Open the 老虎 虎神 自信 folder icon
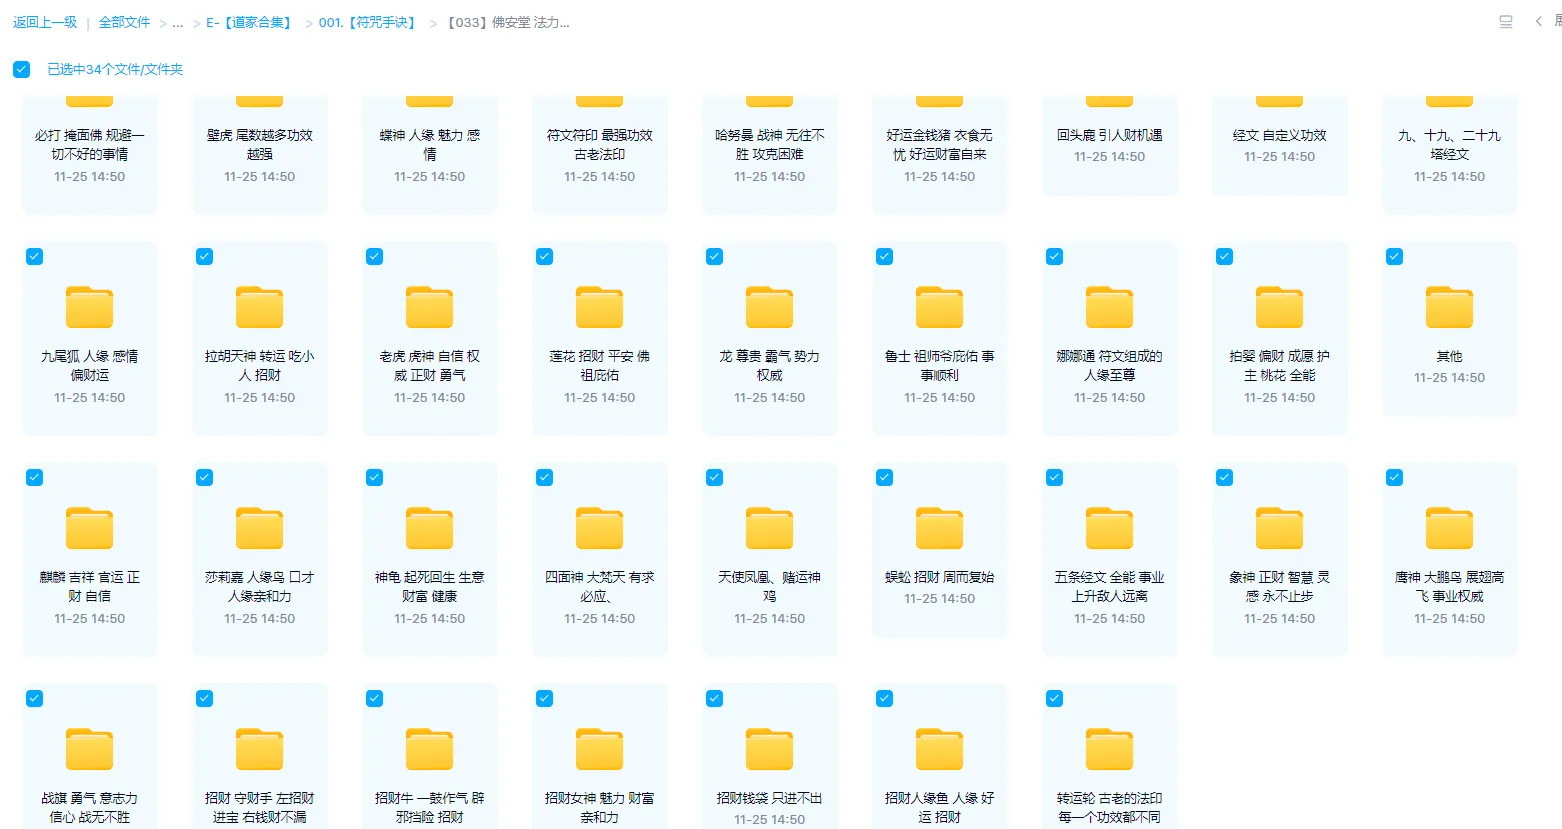The width and height of the screenshot is (1562, 829). tap(430, 307)
